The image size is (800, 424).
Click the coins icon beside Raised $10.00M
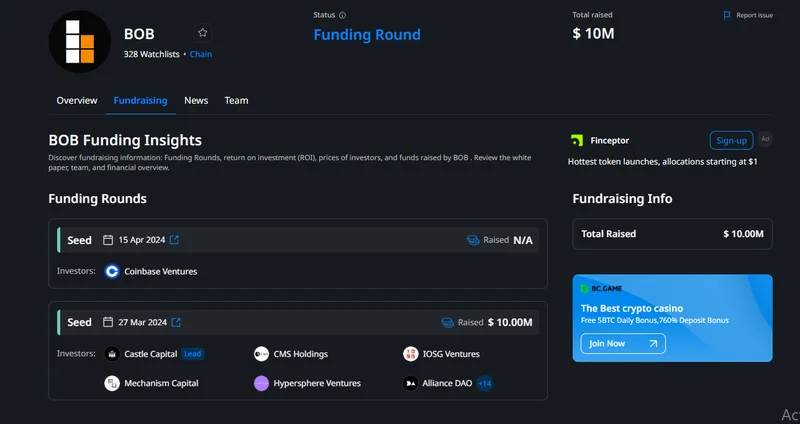click(x=447, y=322)
